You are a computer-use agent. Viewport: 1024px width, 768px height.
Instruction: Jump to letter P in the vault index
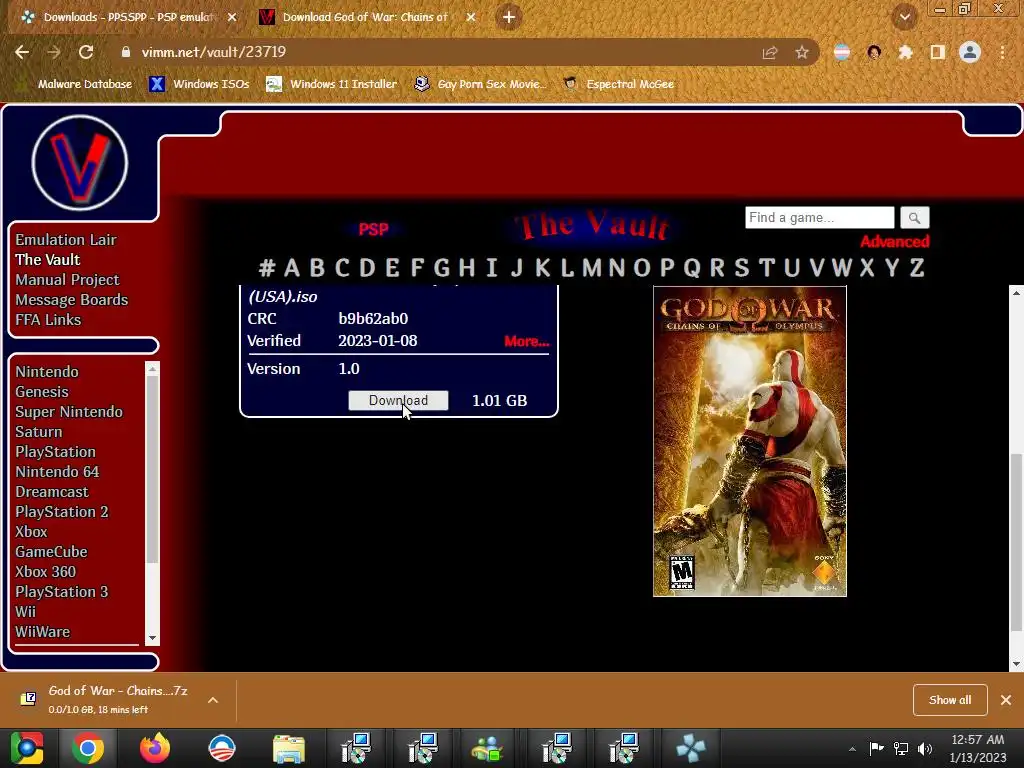[667, 268]
